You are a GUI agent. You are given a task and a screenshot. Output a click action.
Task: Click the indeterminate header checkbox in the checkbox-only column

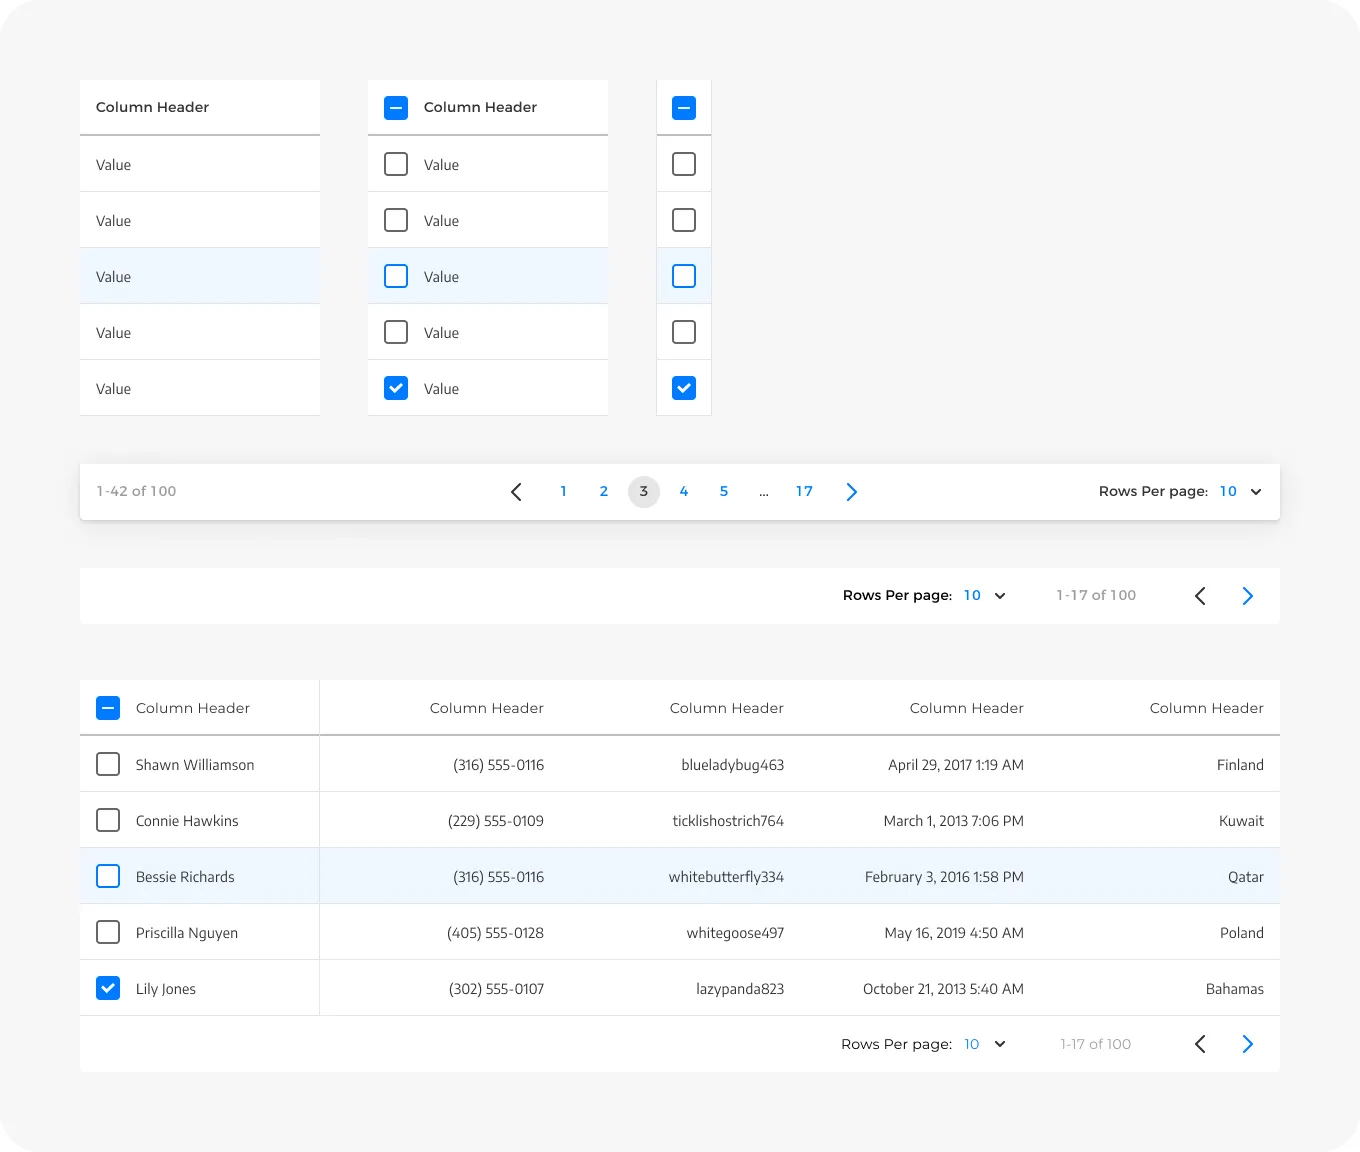point(684,108)
